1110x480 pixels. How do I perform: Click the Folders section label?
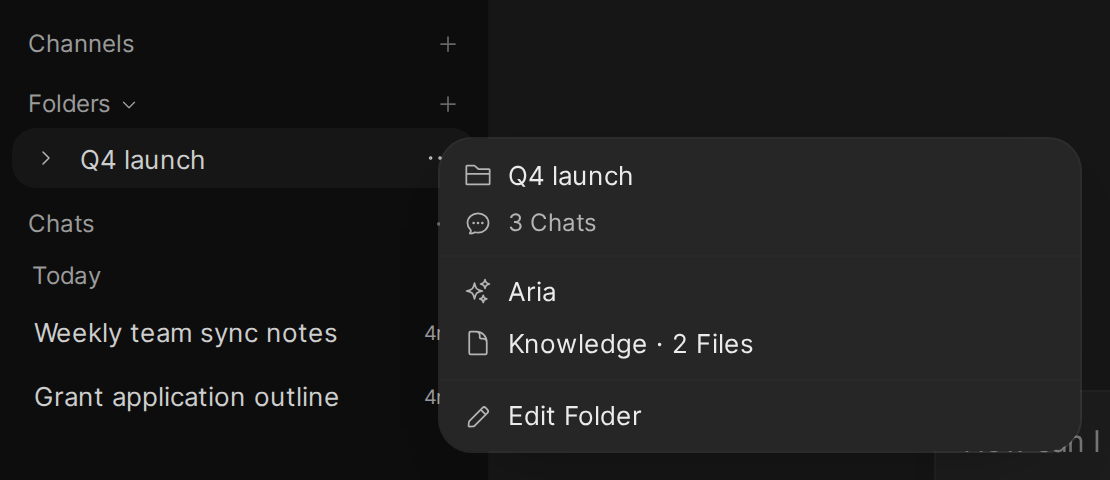pyautogui.click(x=69, y=104)
